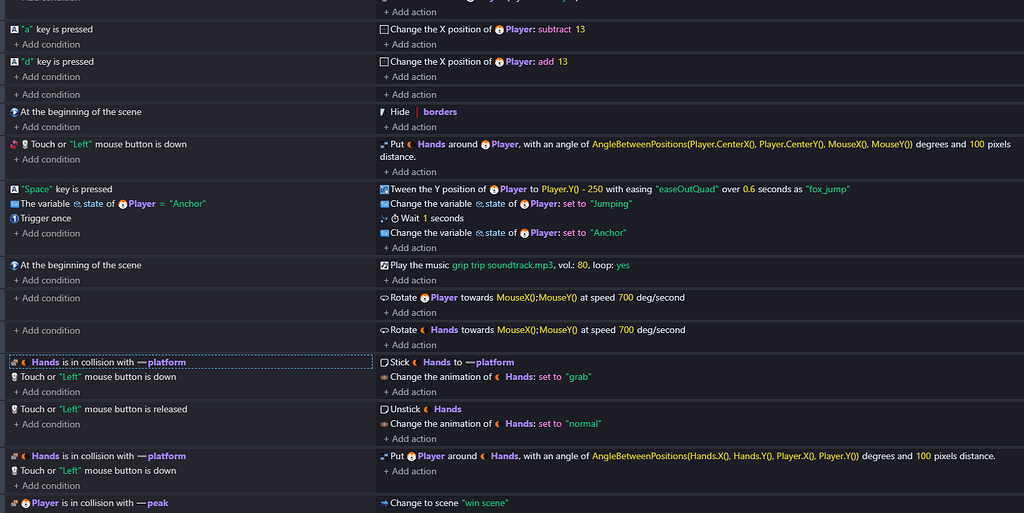
Task: Edit the "fox_jump" tween name
Action: 828,189
